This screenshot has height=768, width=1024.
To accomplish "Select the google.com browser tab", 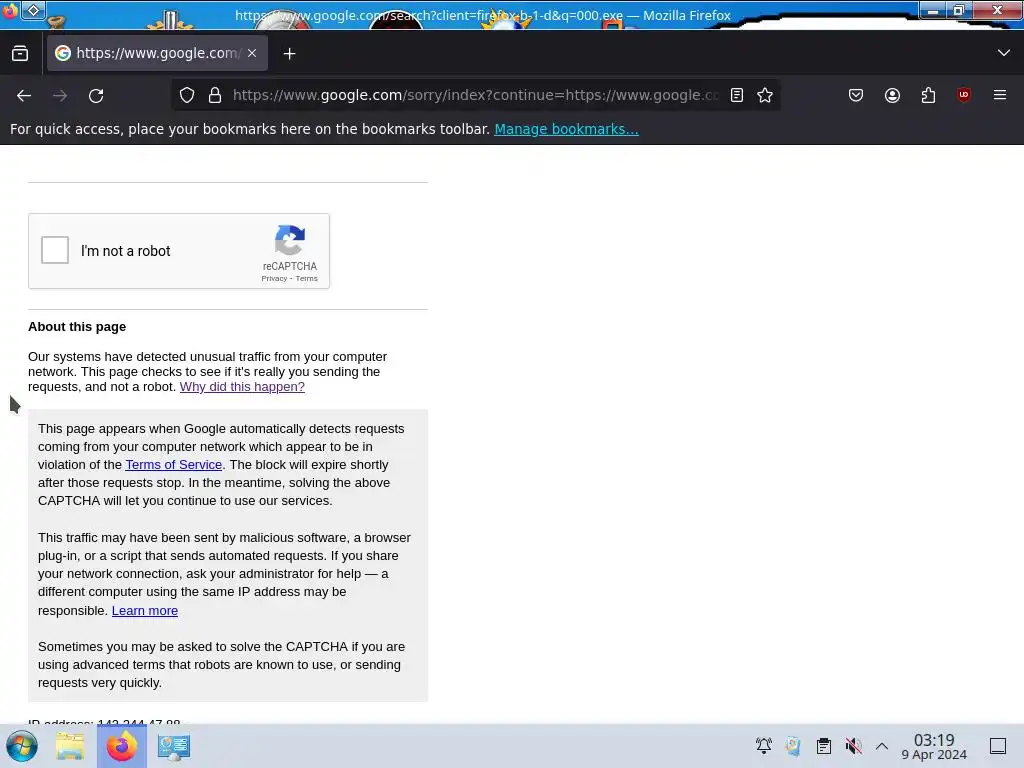I will point(157,53).
